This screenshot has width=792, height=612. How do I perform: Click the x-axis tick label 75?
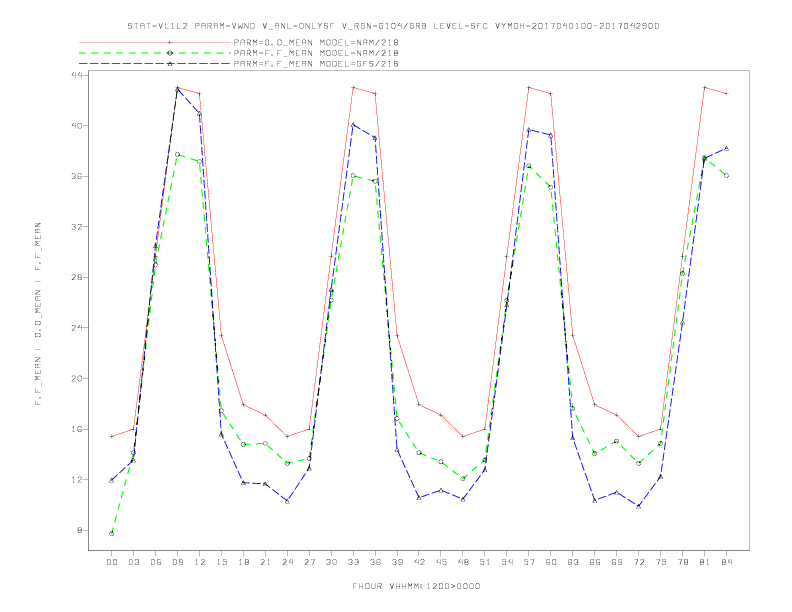tap(661, 562)
